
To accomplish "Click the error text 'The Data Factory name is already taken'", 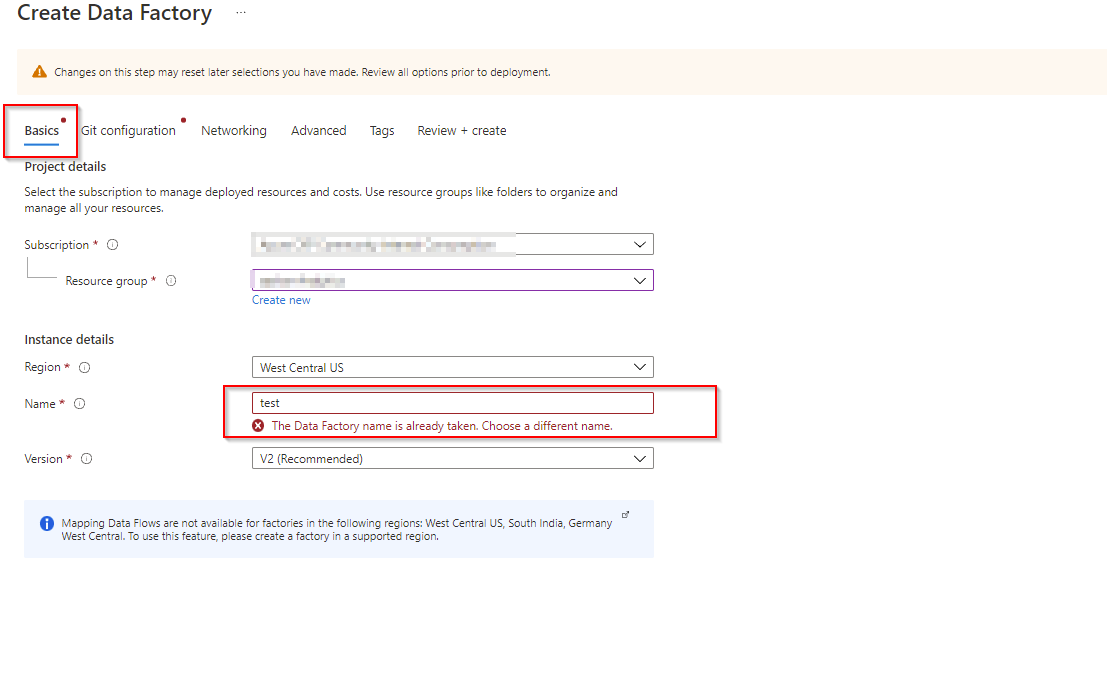I will click(x=442, y=426).
